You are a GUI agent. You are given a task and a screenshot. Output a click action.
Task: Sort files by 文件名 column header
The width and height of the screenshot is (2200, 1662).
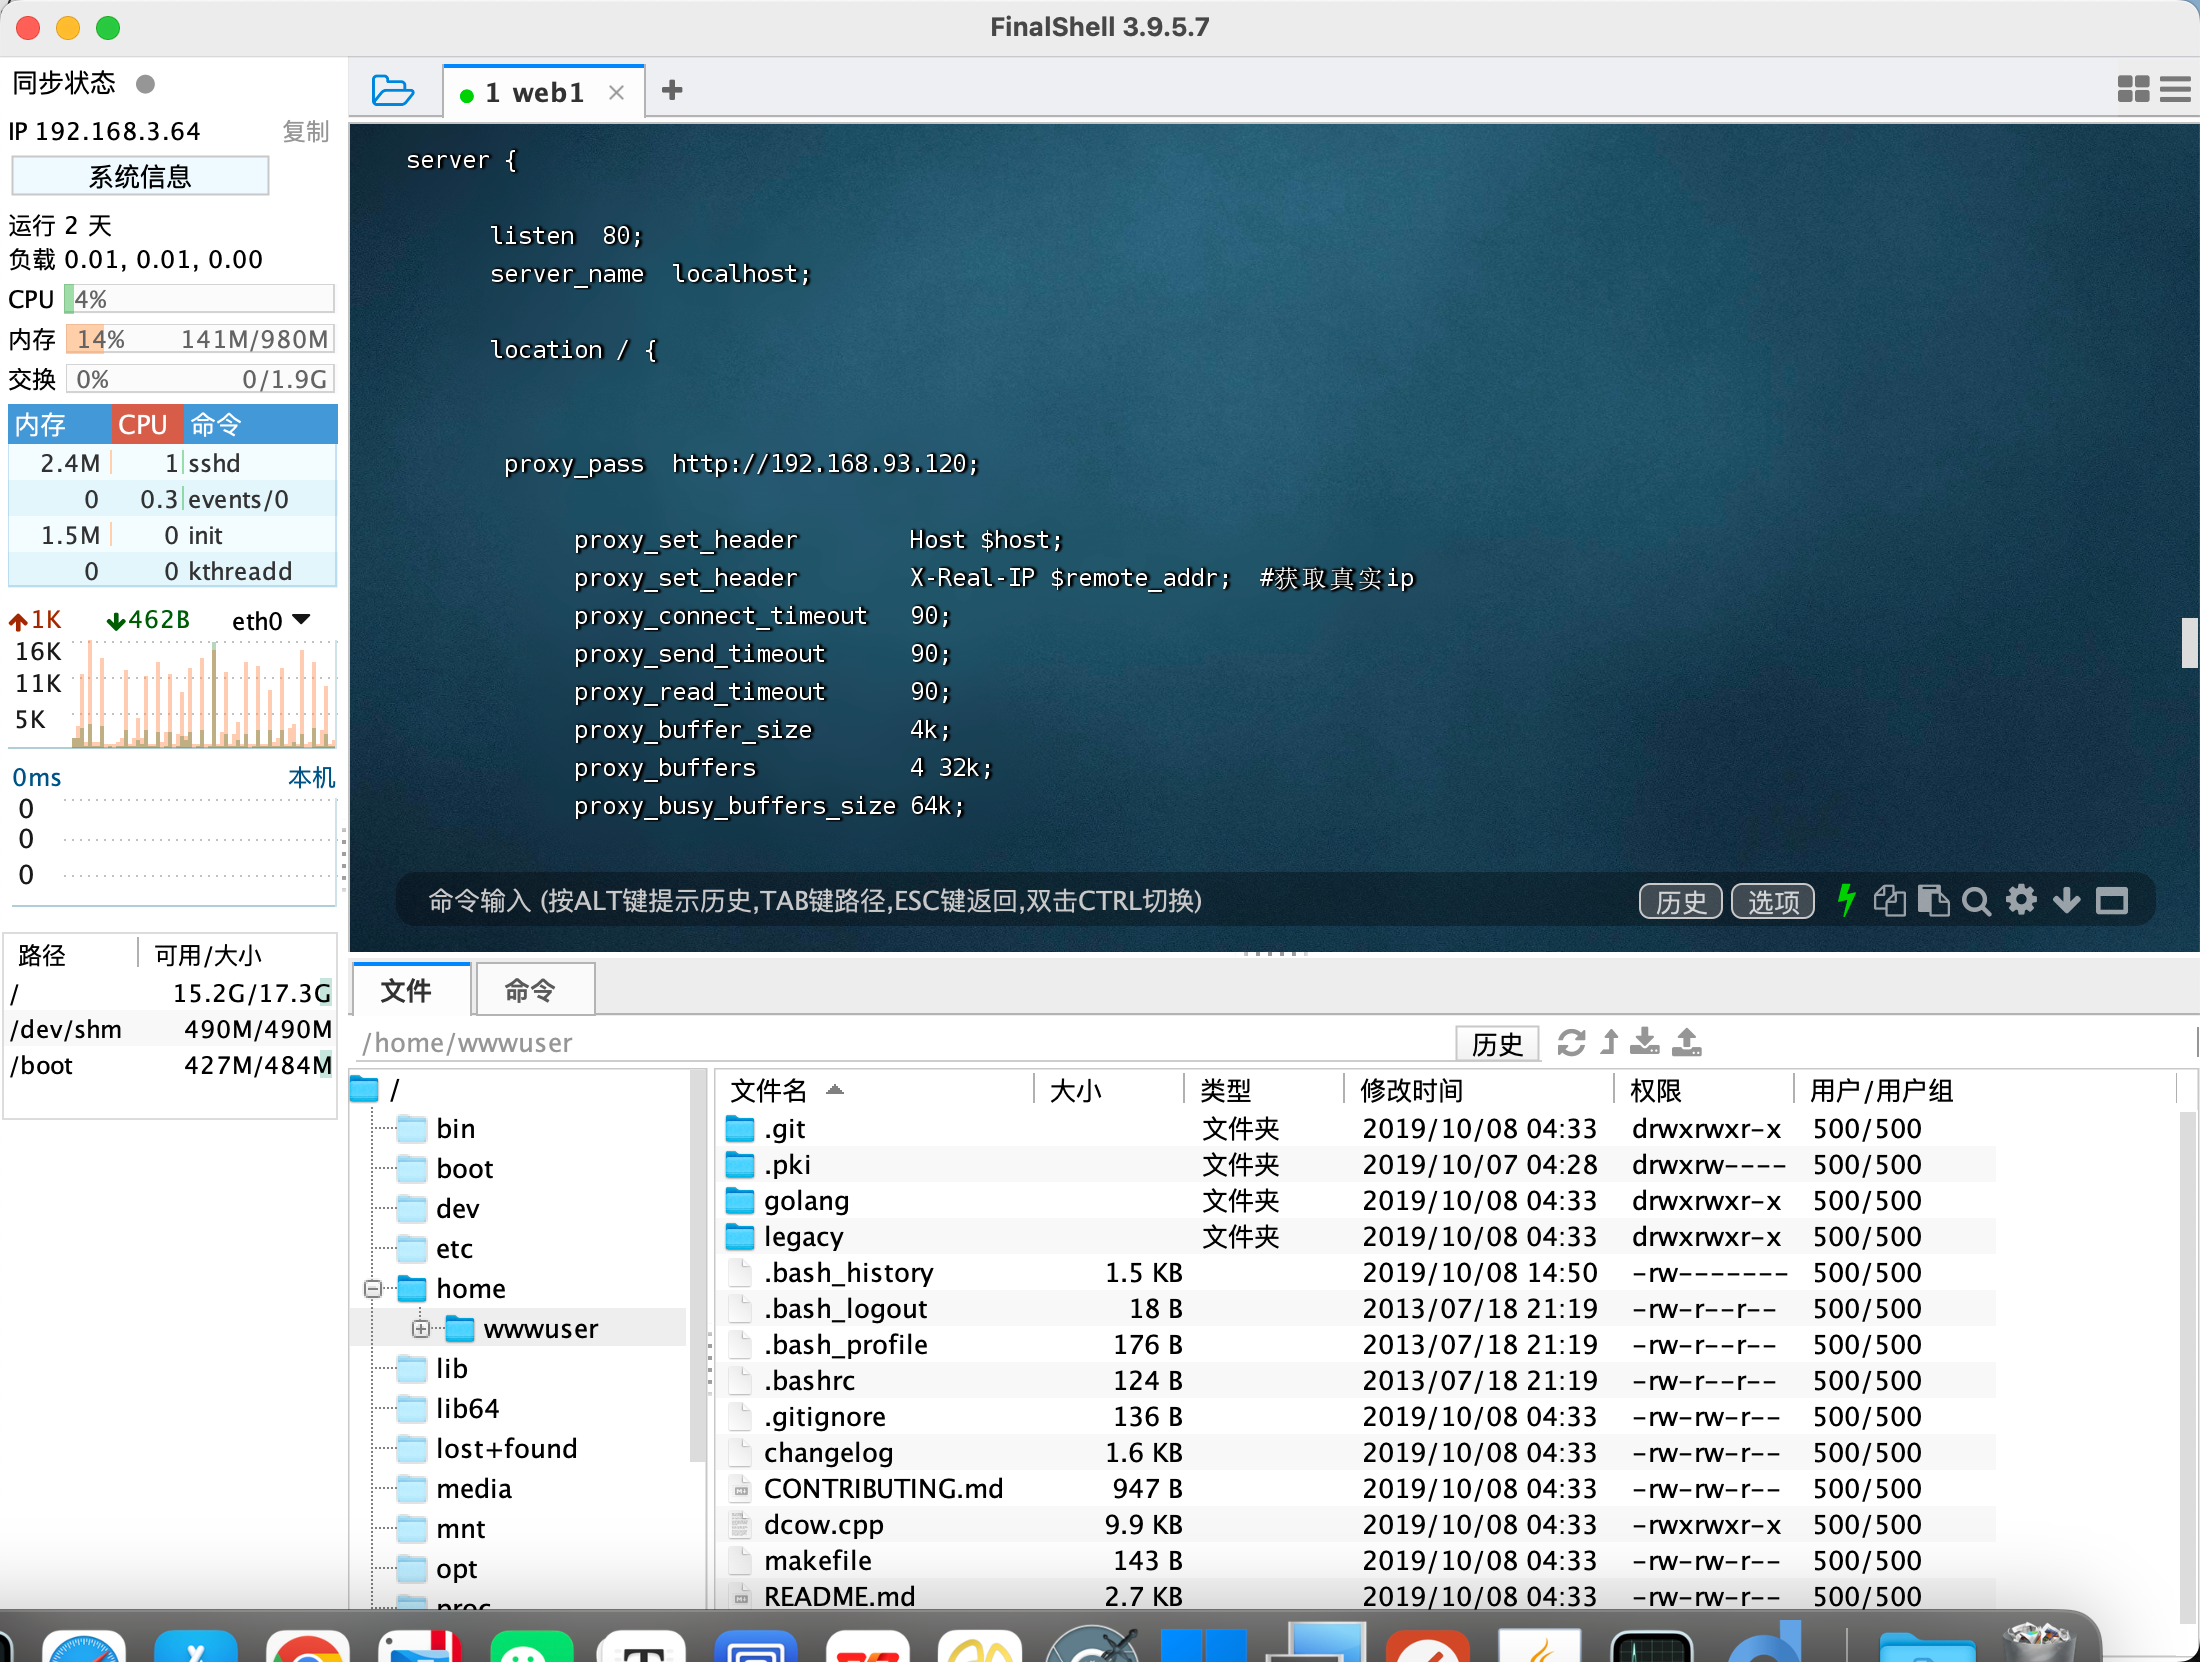pos(874,1089)
